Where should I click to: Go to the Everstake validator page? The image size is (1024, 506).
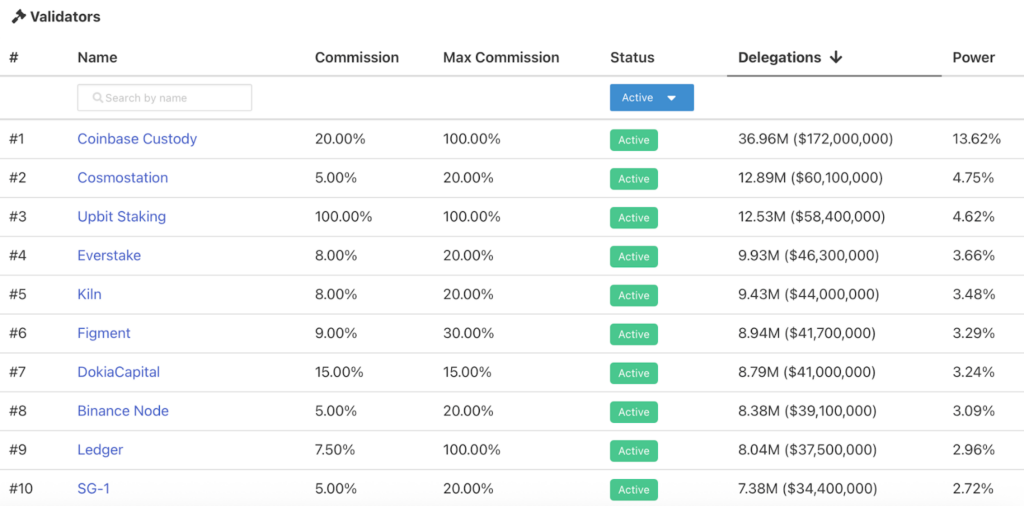109,255
